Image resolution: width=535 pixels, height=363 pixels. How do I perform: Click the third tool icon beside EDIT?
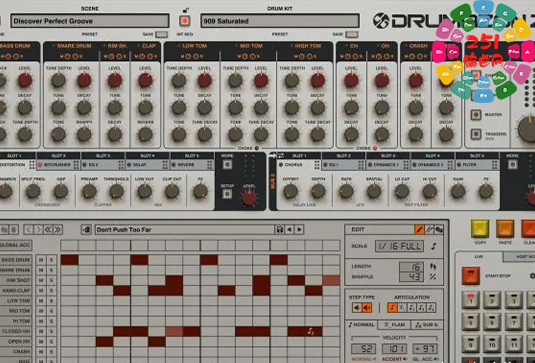click(439, 230)
